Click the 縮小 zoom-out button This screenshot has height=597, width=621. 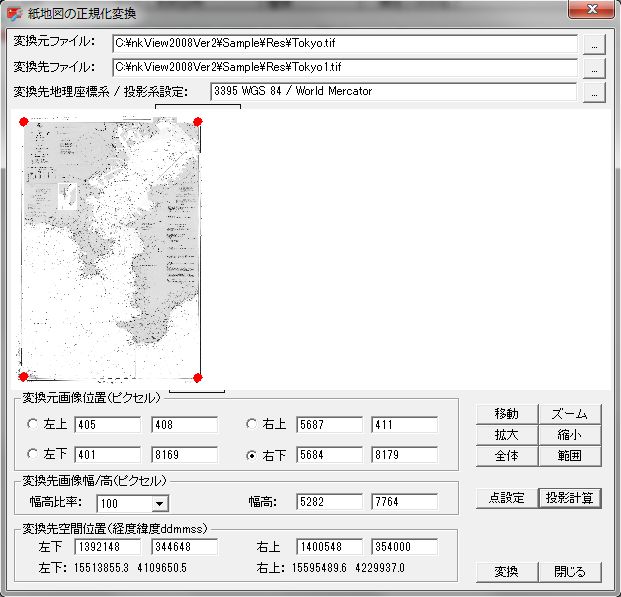point(569,435)
